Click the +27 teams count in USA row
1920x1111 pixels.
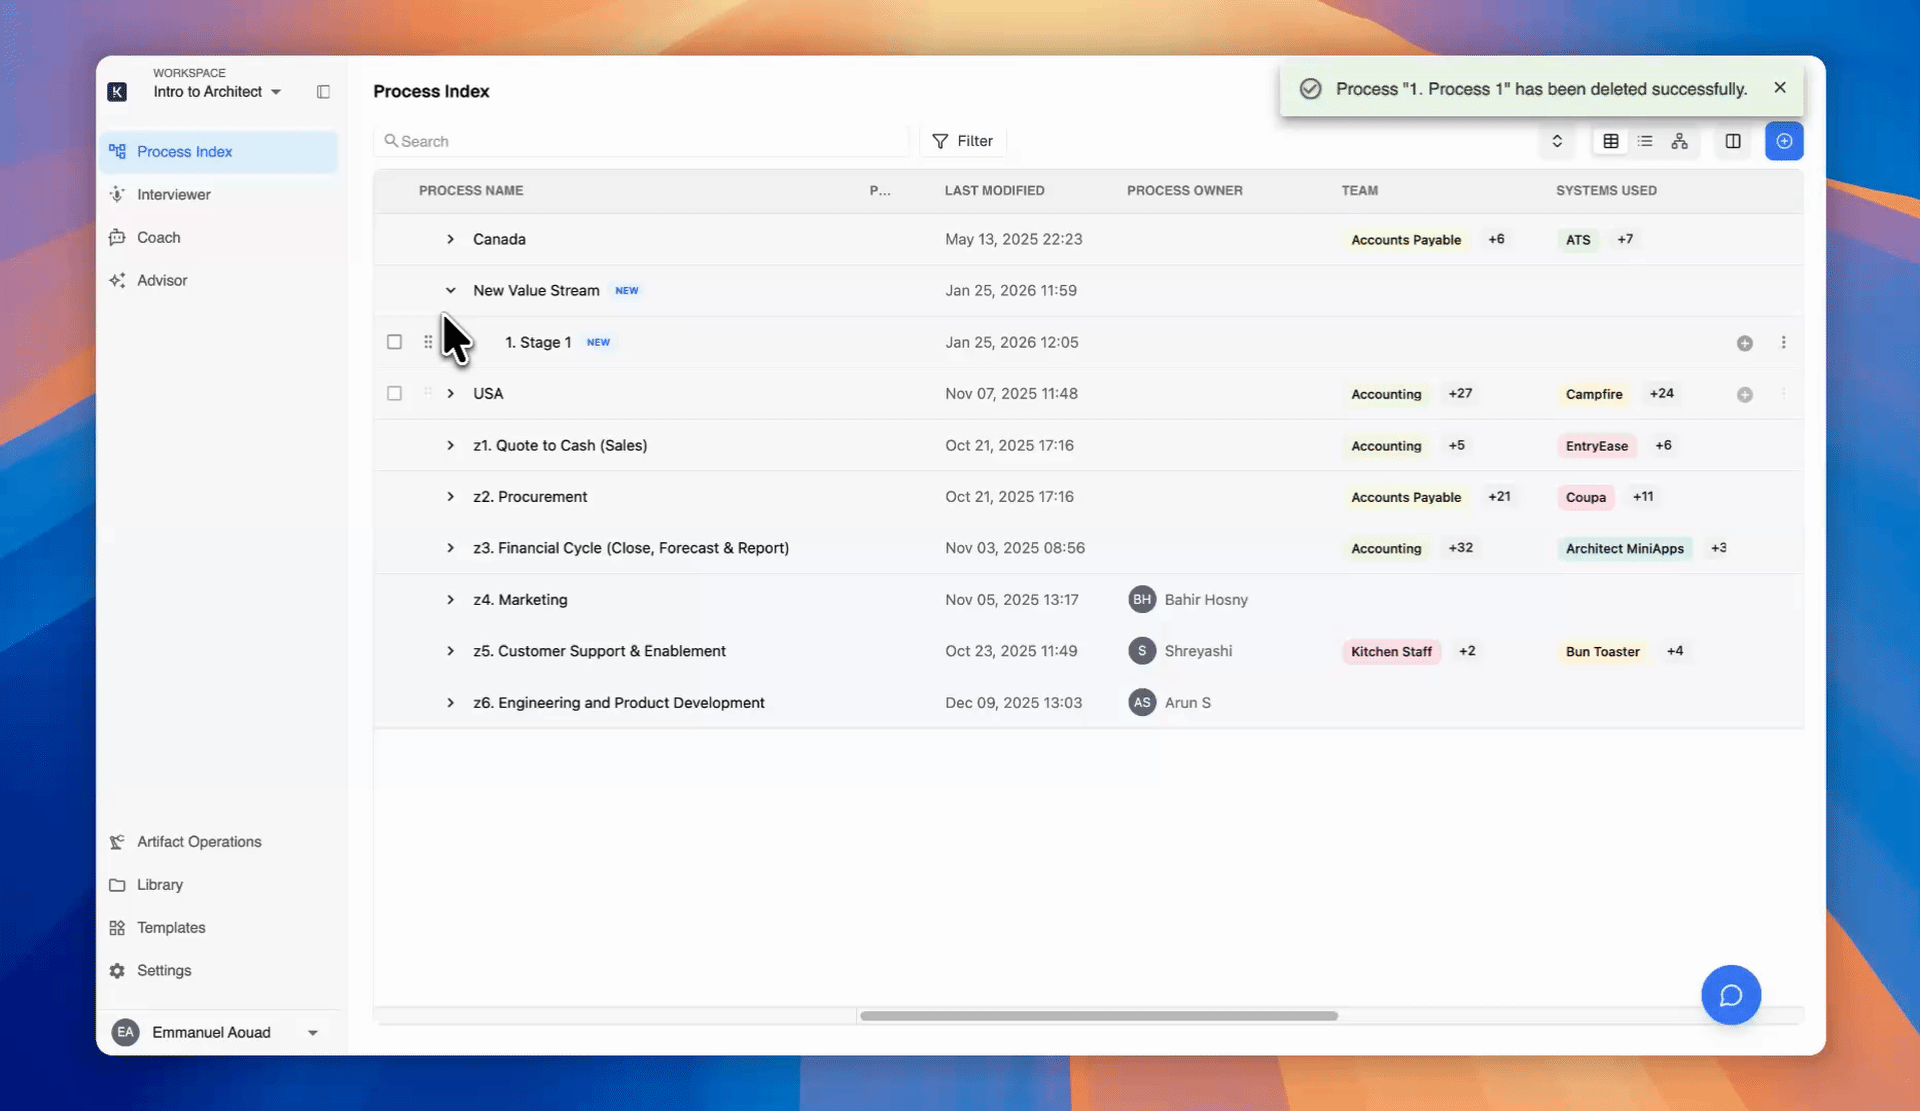point(1460,394)
